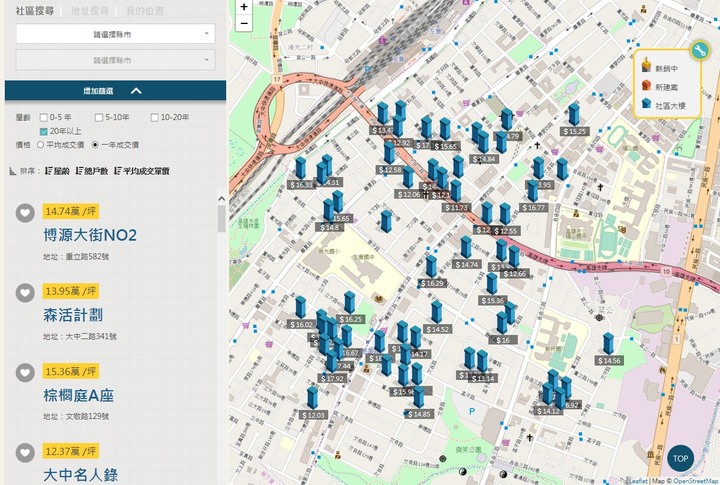Click the building marker priced $17.92
Viewport: 720px width, 485px height.
click(332, 362)
